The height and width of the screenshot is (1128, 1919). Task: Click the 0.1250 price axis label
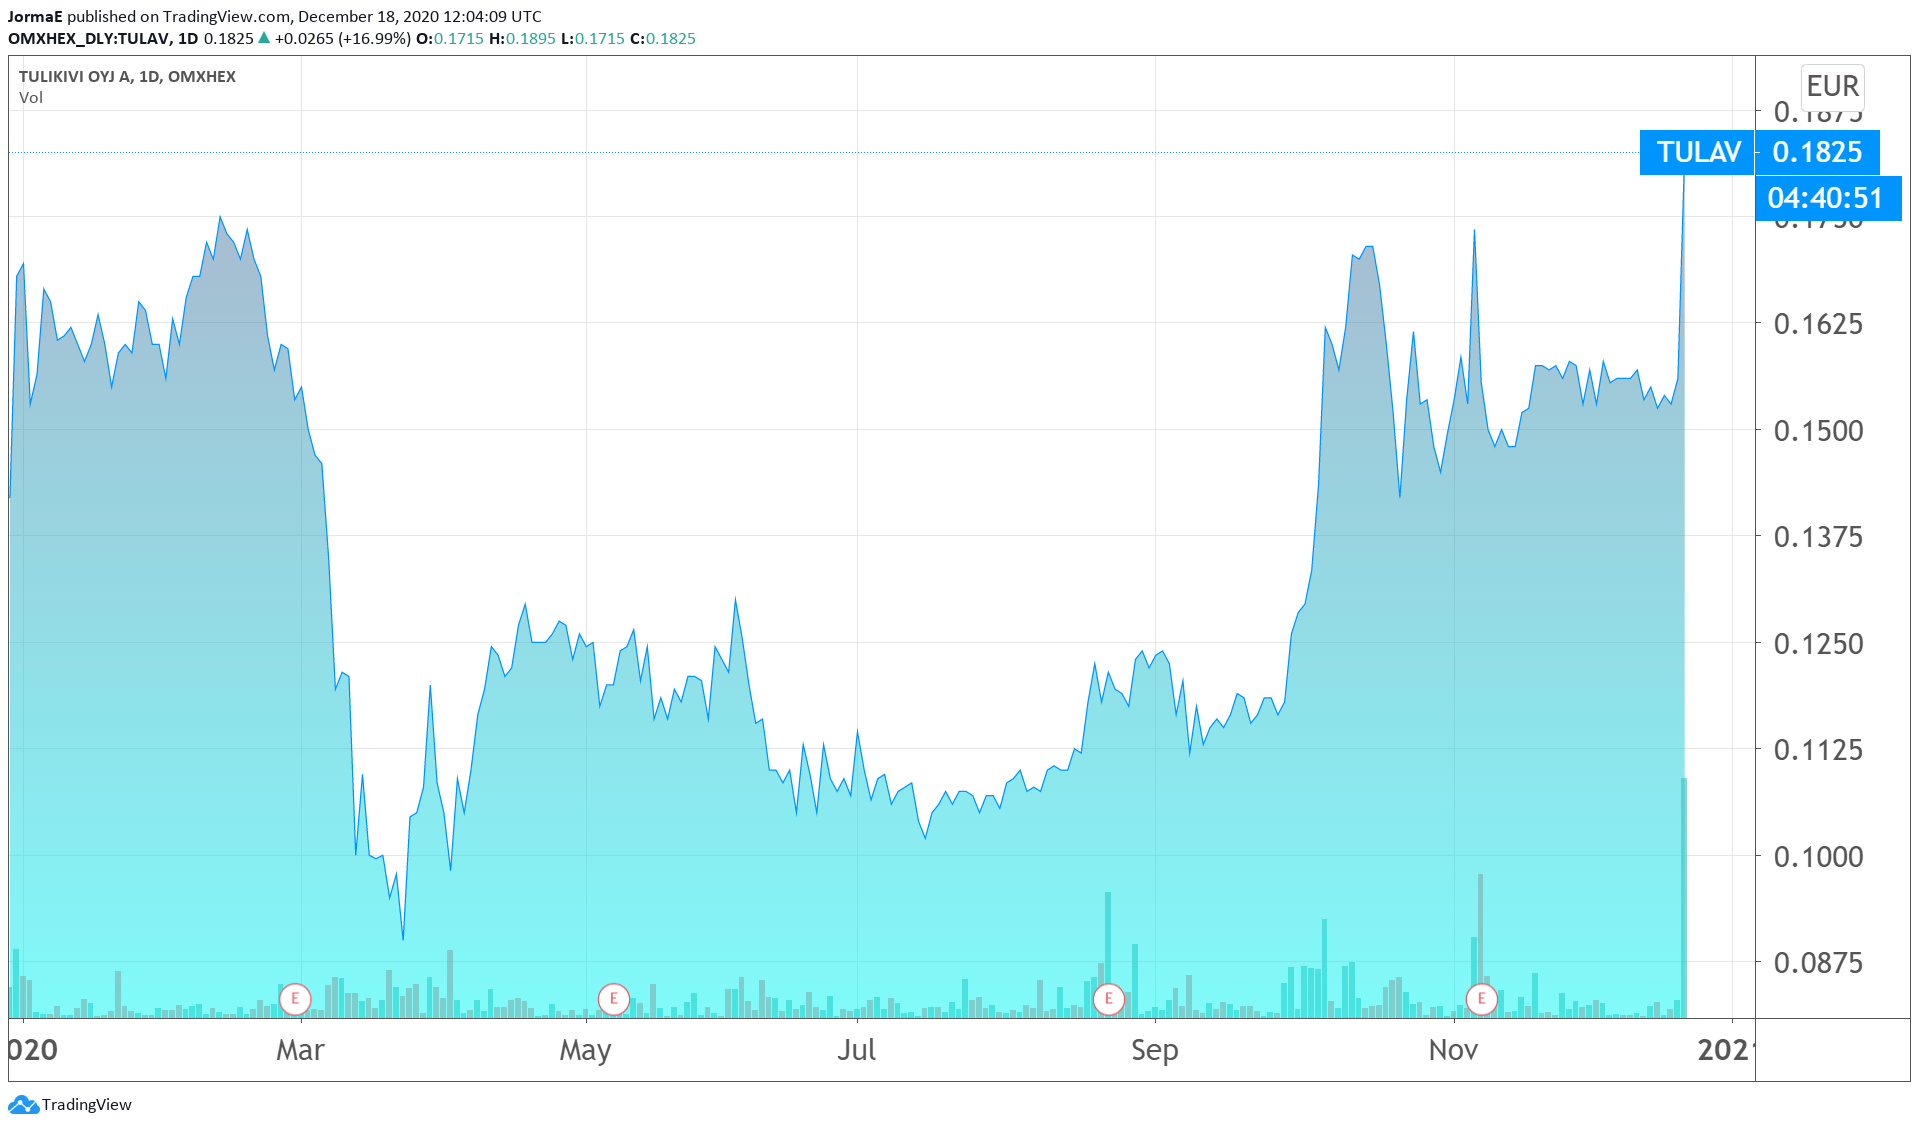tap(1817, 644)
